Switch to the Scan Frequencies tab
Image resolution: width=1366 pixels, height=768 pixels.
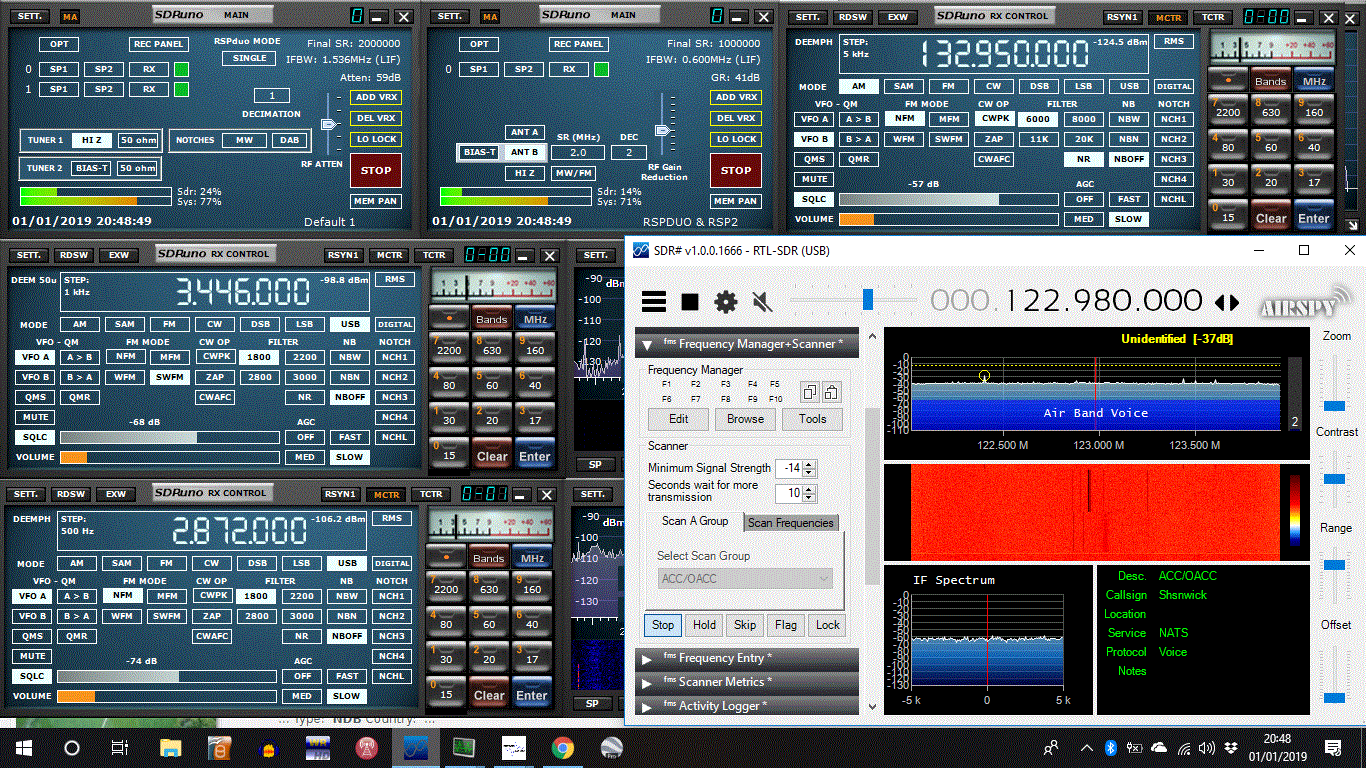(791, 522)
